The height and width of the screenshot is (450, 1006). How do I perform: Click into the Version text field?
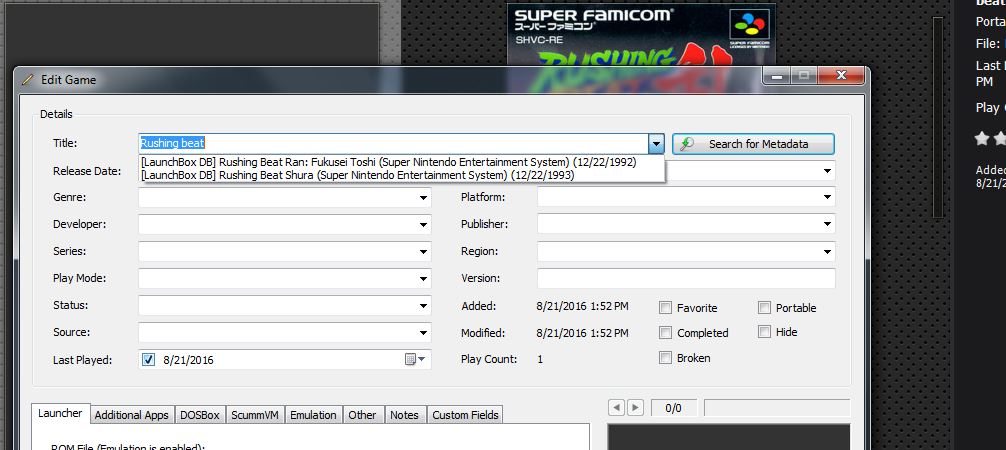click(686, 279)
